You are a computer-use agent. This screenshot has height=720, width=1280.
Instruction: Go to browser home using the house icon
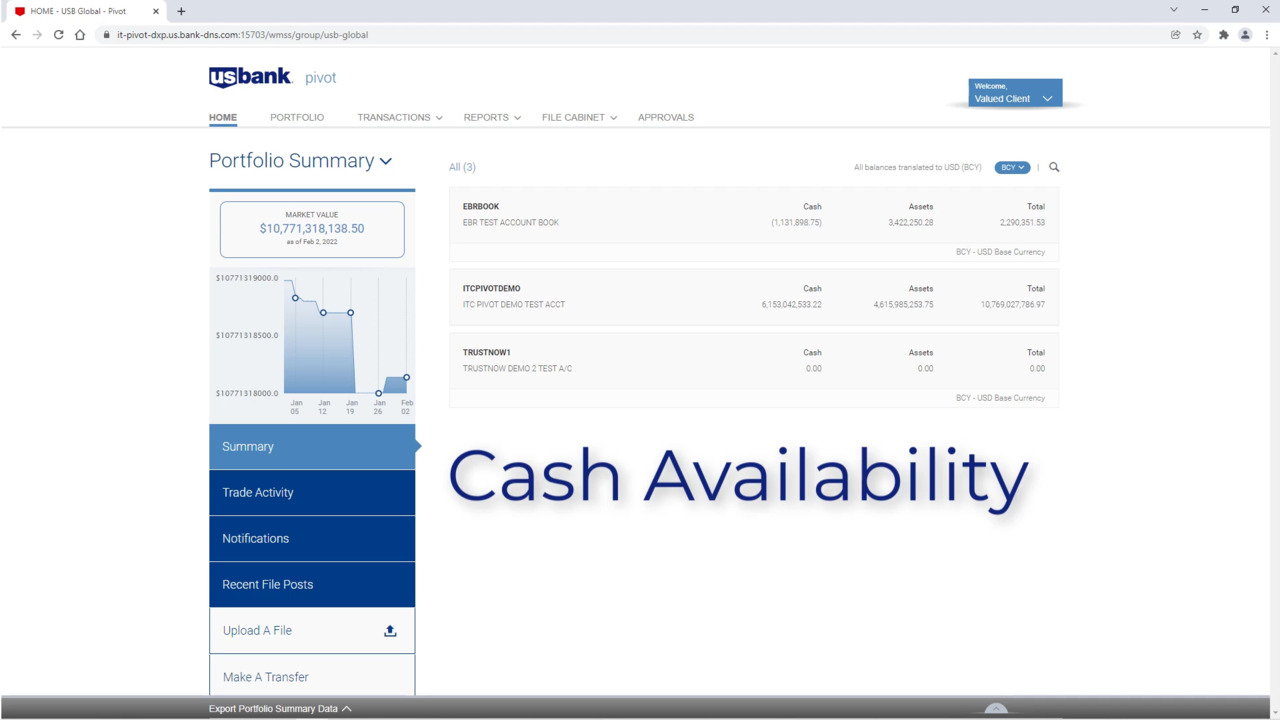click(80, 35)
